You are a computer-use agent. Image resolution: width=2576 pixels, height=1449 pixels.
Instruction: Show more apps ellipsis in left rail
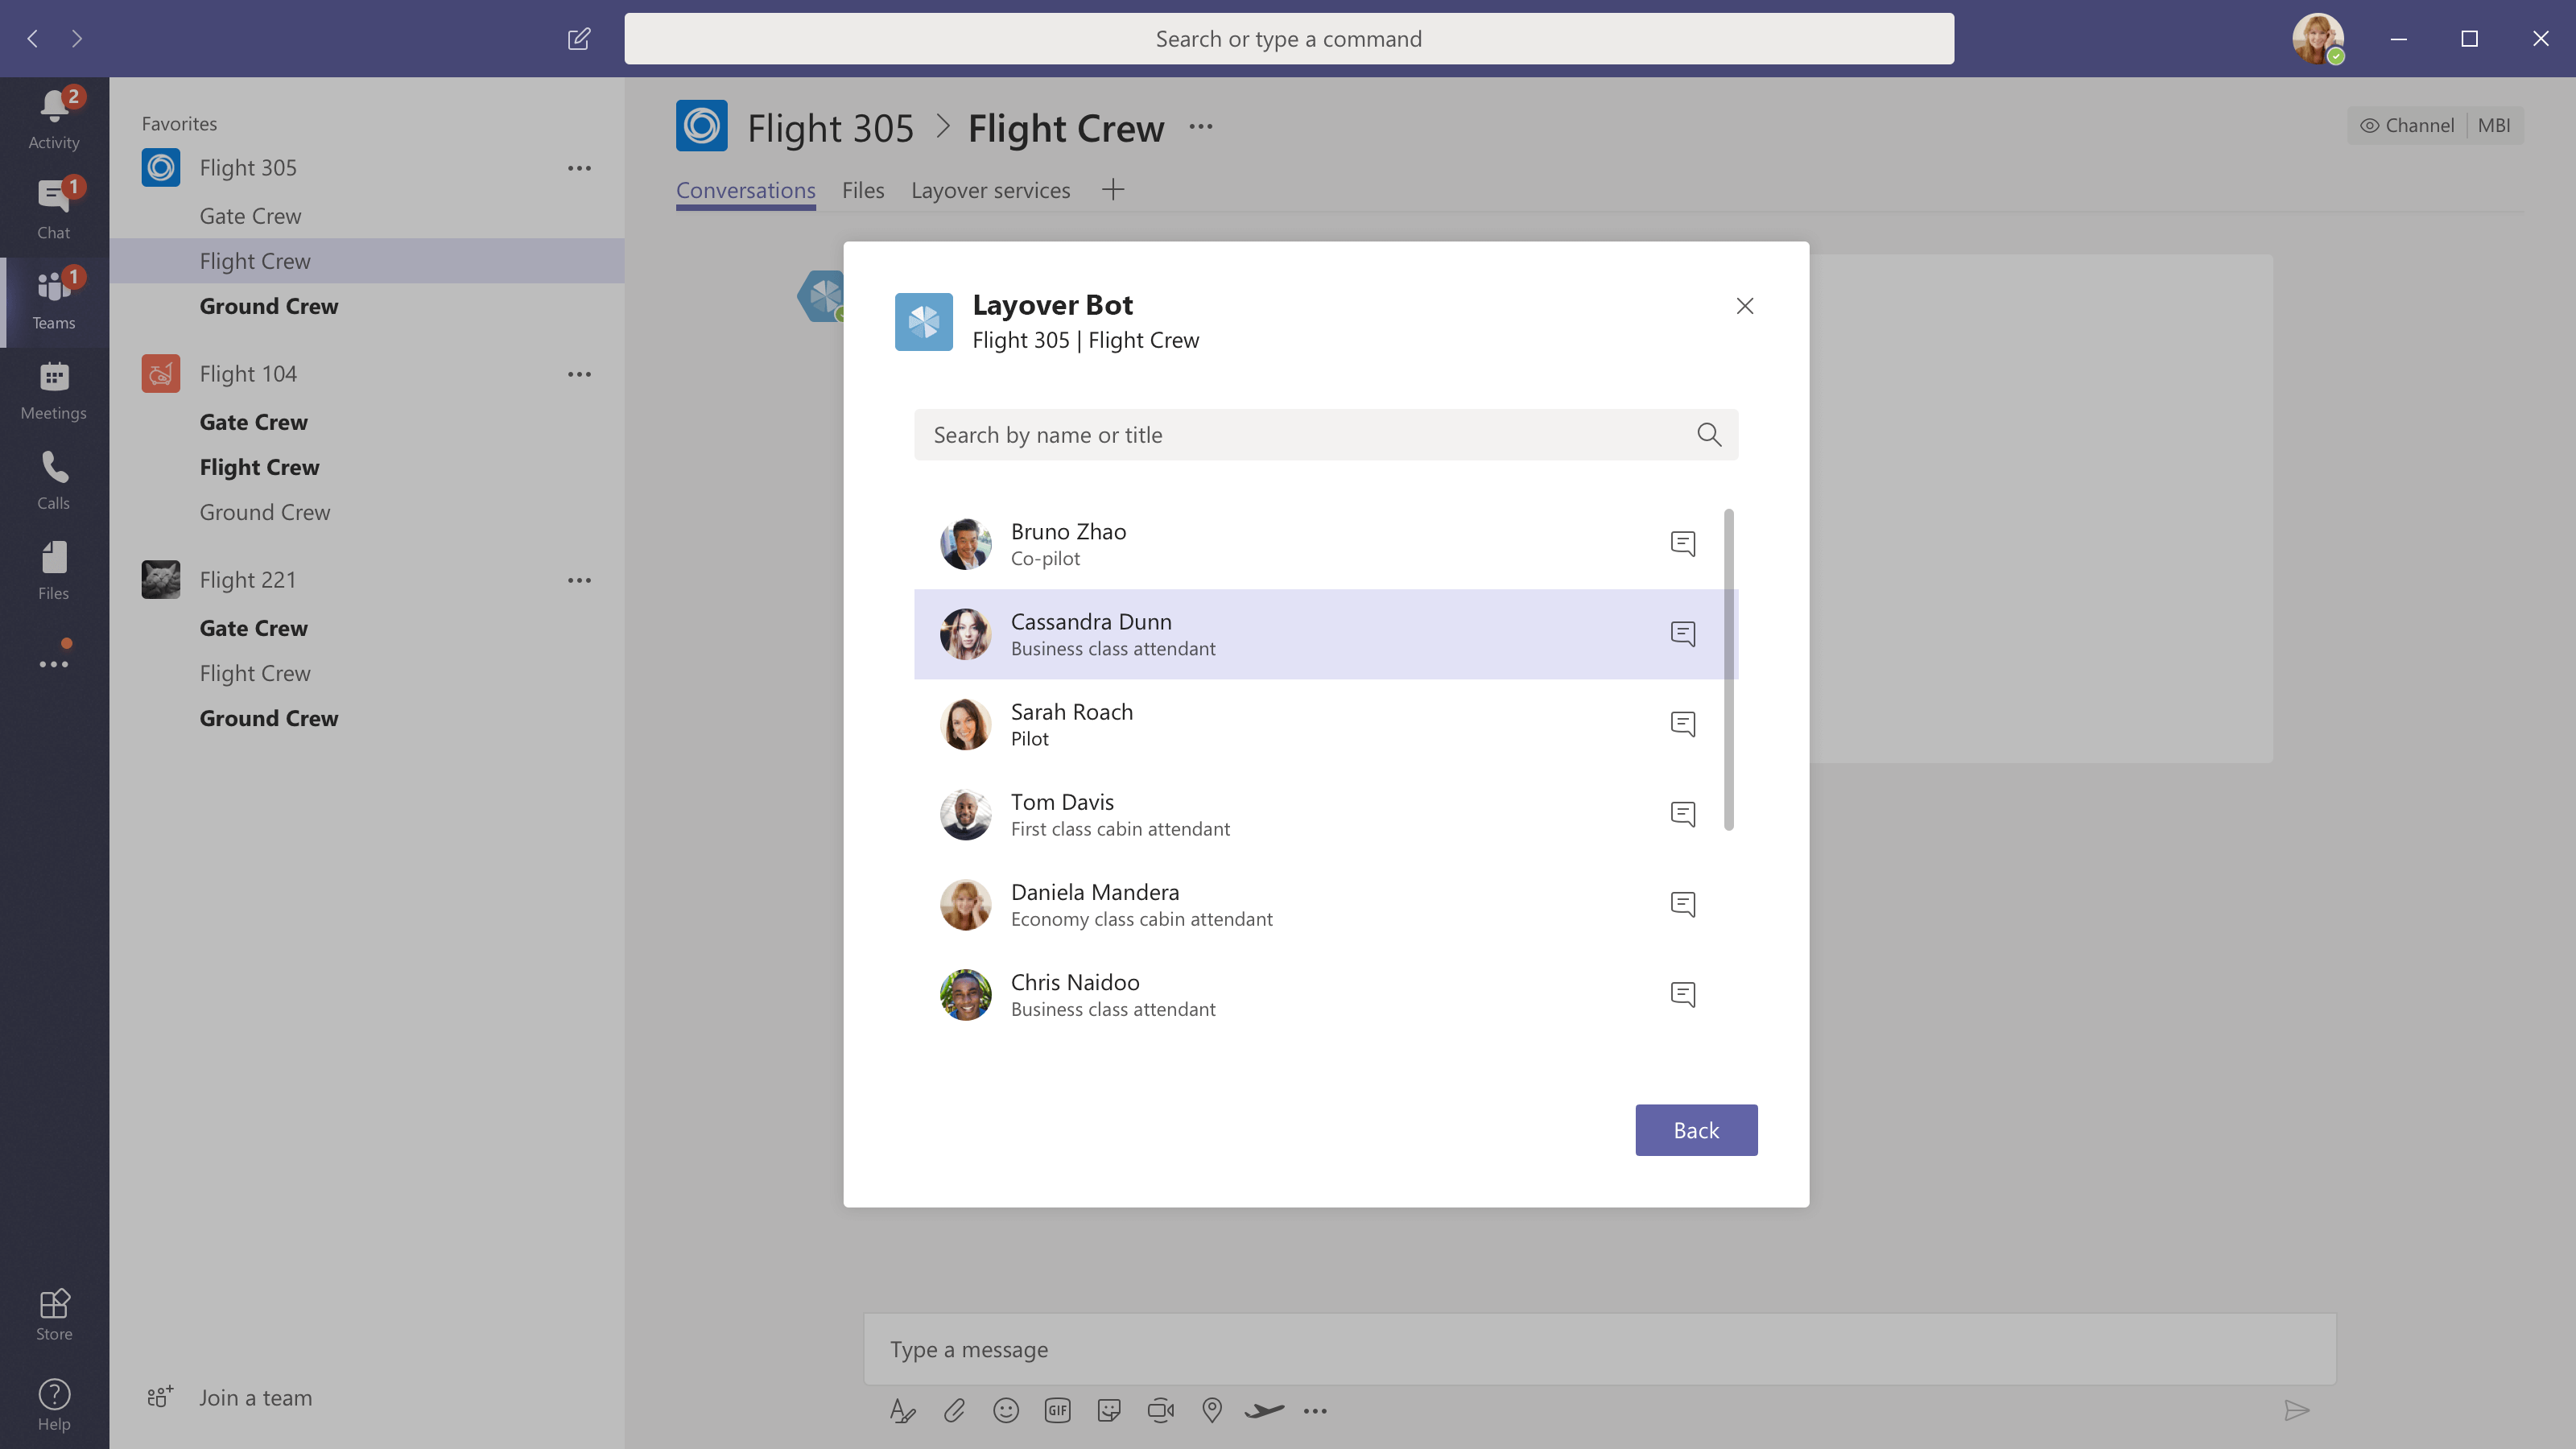tap(54, 663)
